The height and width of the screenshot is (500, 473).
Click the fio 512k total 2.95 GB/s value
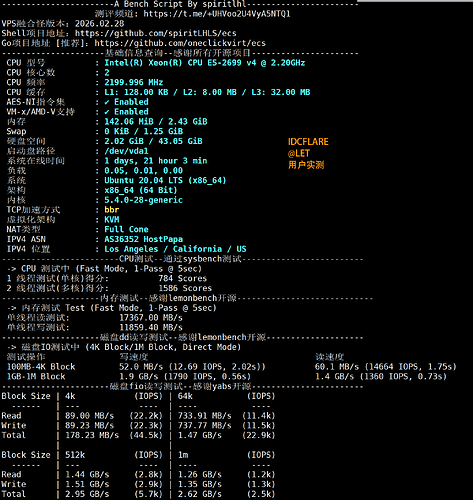(x=87, y=494)
